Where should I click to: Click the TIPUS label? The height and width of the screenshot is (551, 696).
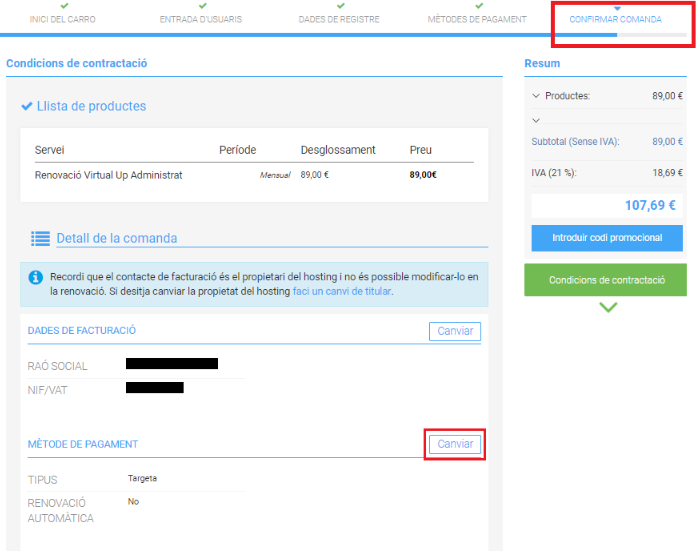click(43, 480)
